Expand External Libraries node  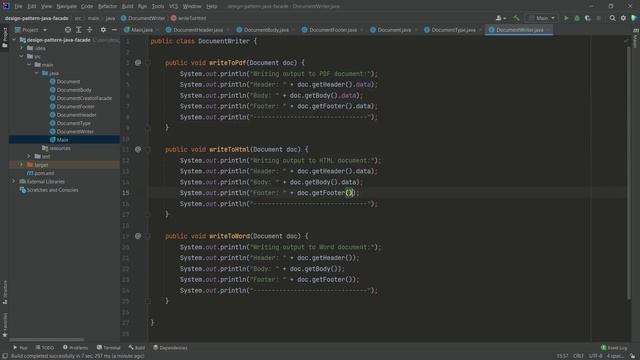click(x=14, y=181)
